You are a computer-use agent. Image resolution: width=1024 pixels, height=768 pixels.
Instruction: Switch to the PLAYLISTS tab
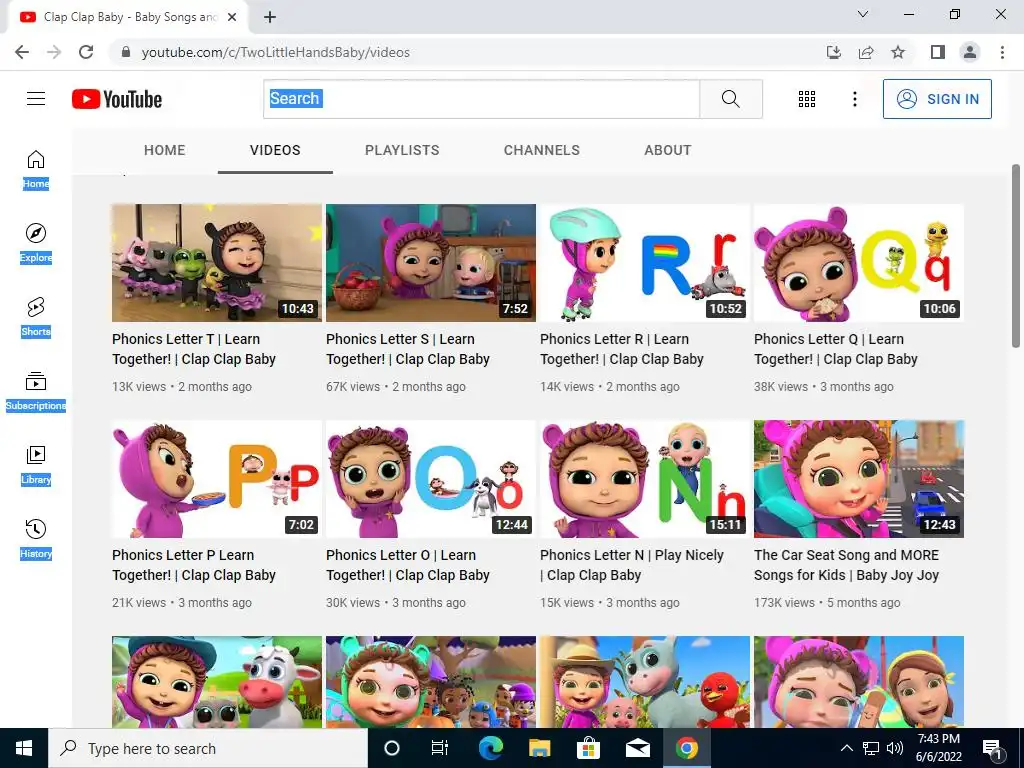pos(402,150)
